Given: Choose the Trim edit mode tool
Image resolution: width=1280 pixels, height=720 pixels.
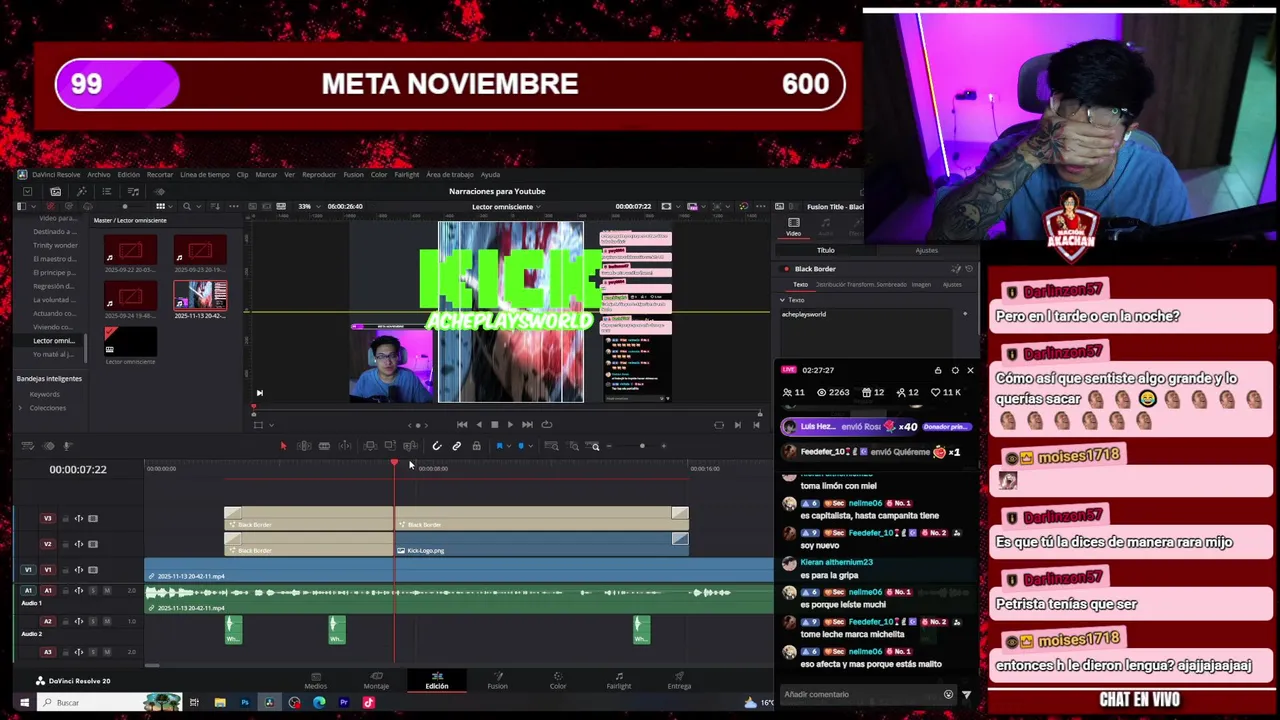Looking at the screenshot, I should [304, 446].
